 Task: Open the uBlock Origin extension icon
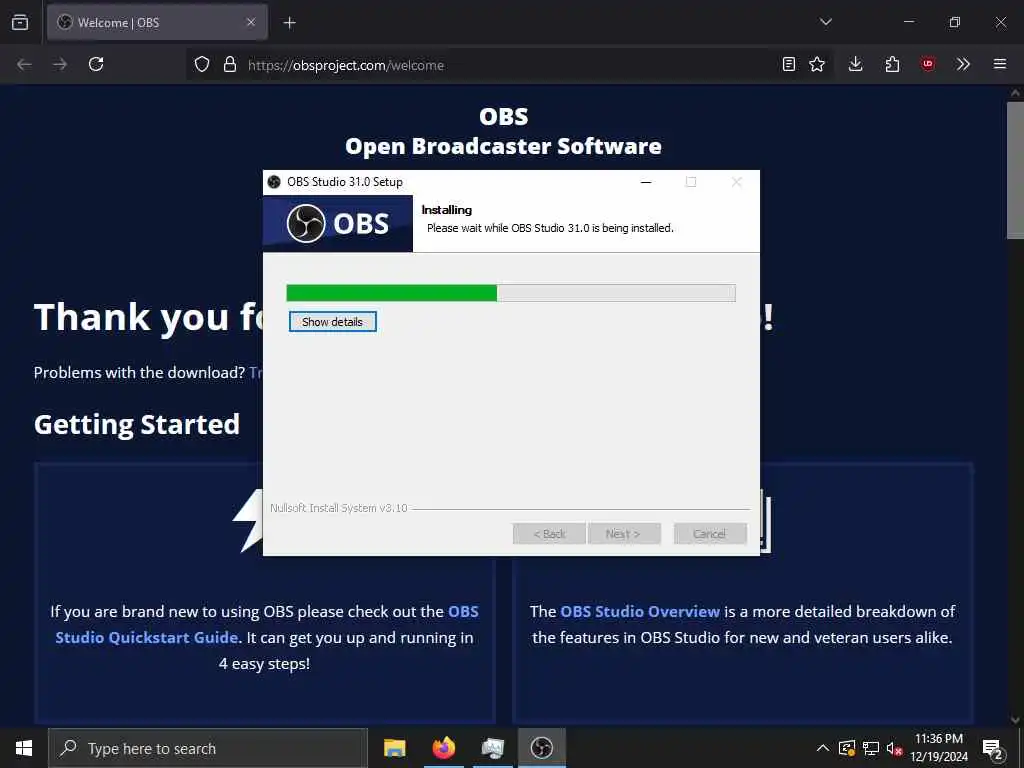click(x=927, y=64)
